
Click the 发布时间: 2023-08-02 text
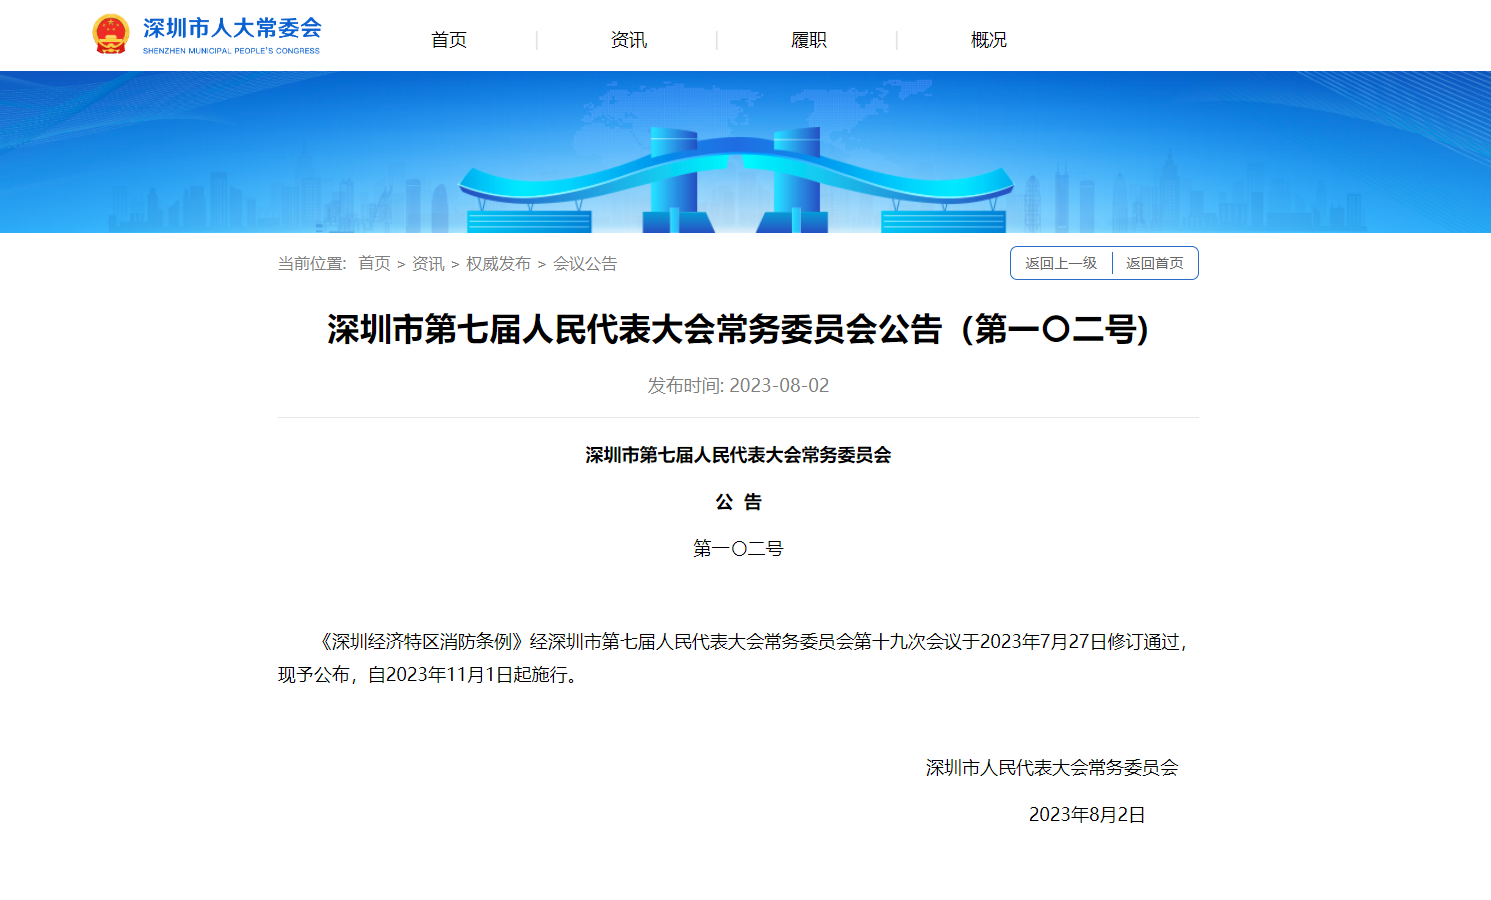(738, 385)
